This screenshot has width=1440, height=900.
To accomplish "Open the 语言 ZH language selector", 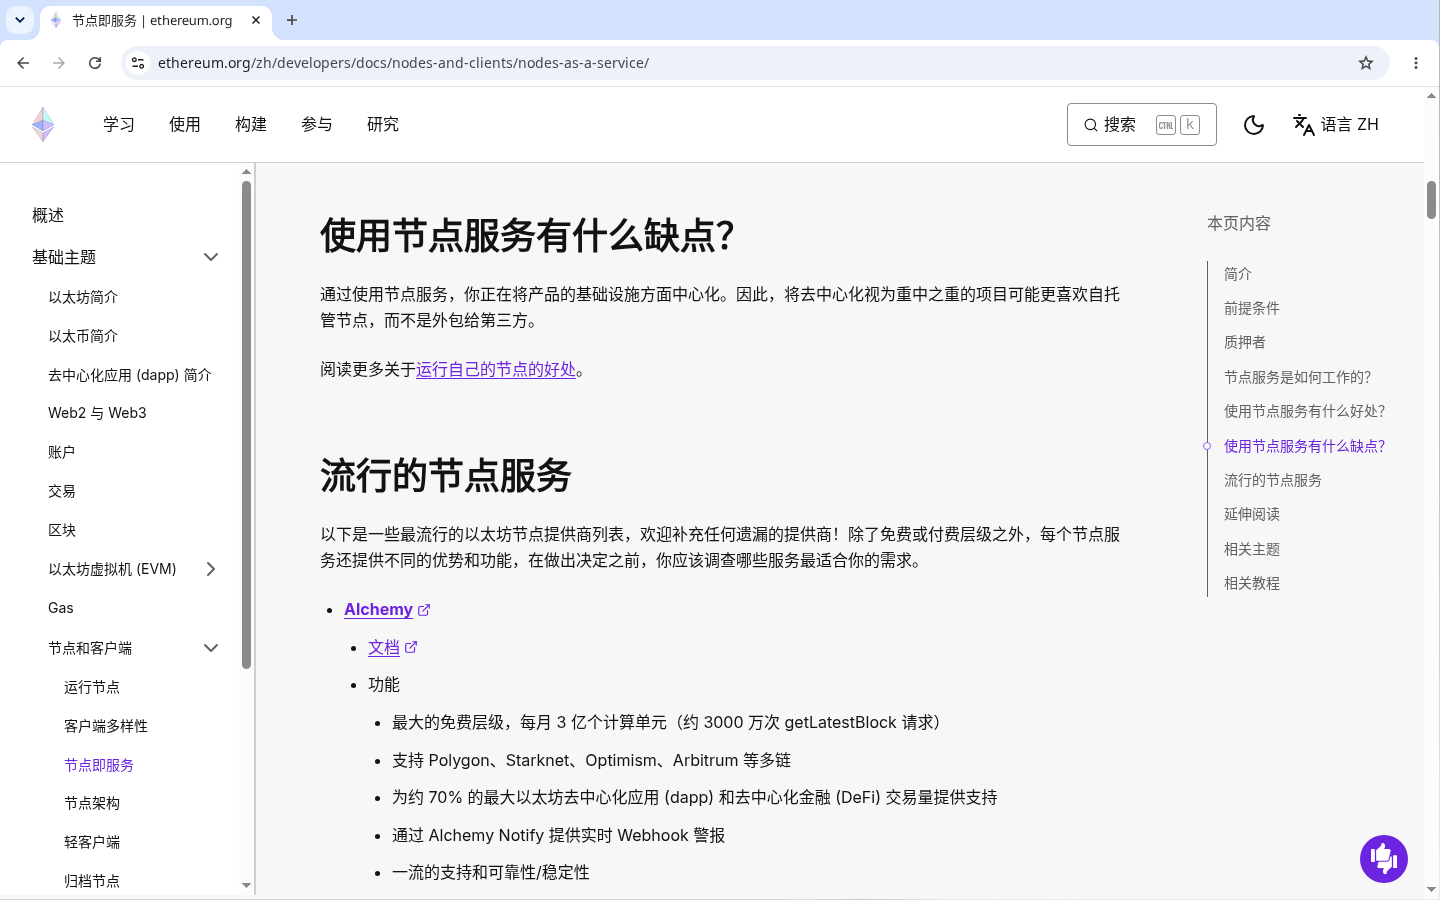I will (1336, 125).
